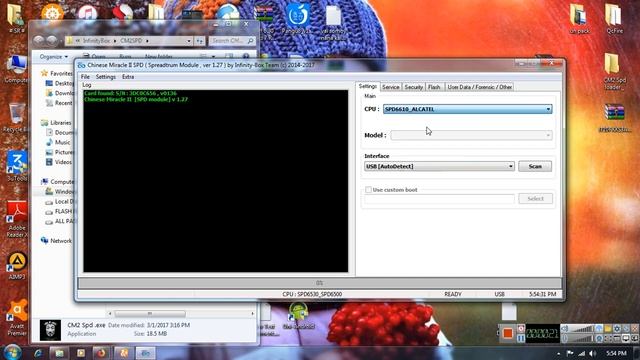640x360 pixels.
Task: Click the orange stop recording button
Action: click(x=508, y=333)
